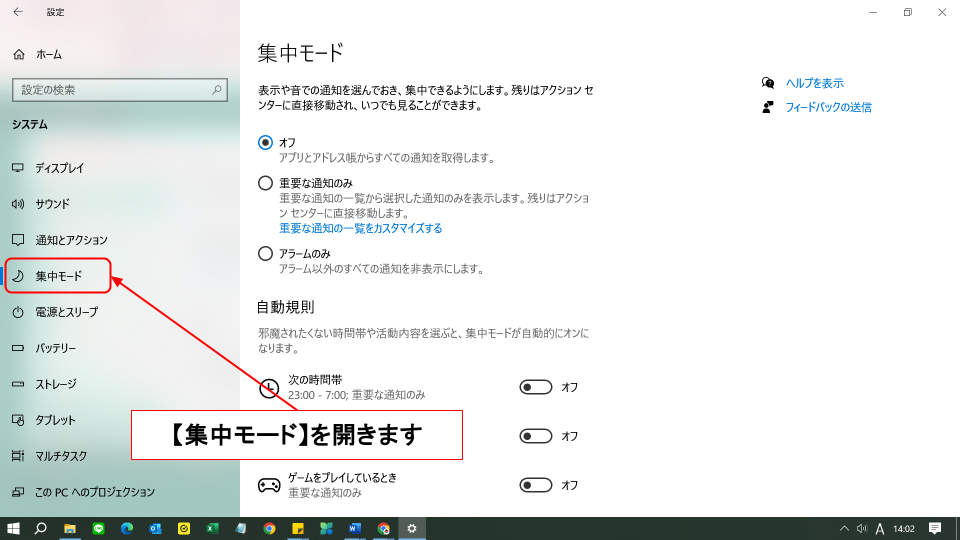Open Action Center from taskbar
The height and width of the screenshot is (540, 960).
pyautogui.click(x=935, y=528)
